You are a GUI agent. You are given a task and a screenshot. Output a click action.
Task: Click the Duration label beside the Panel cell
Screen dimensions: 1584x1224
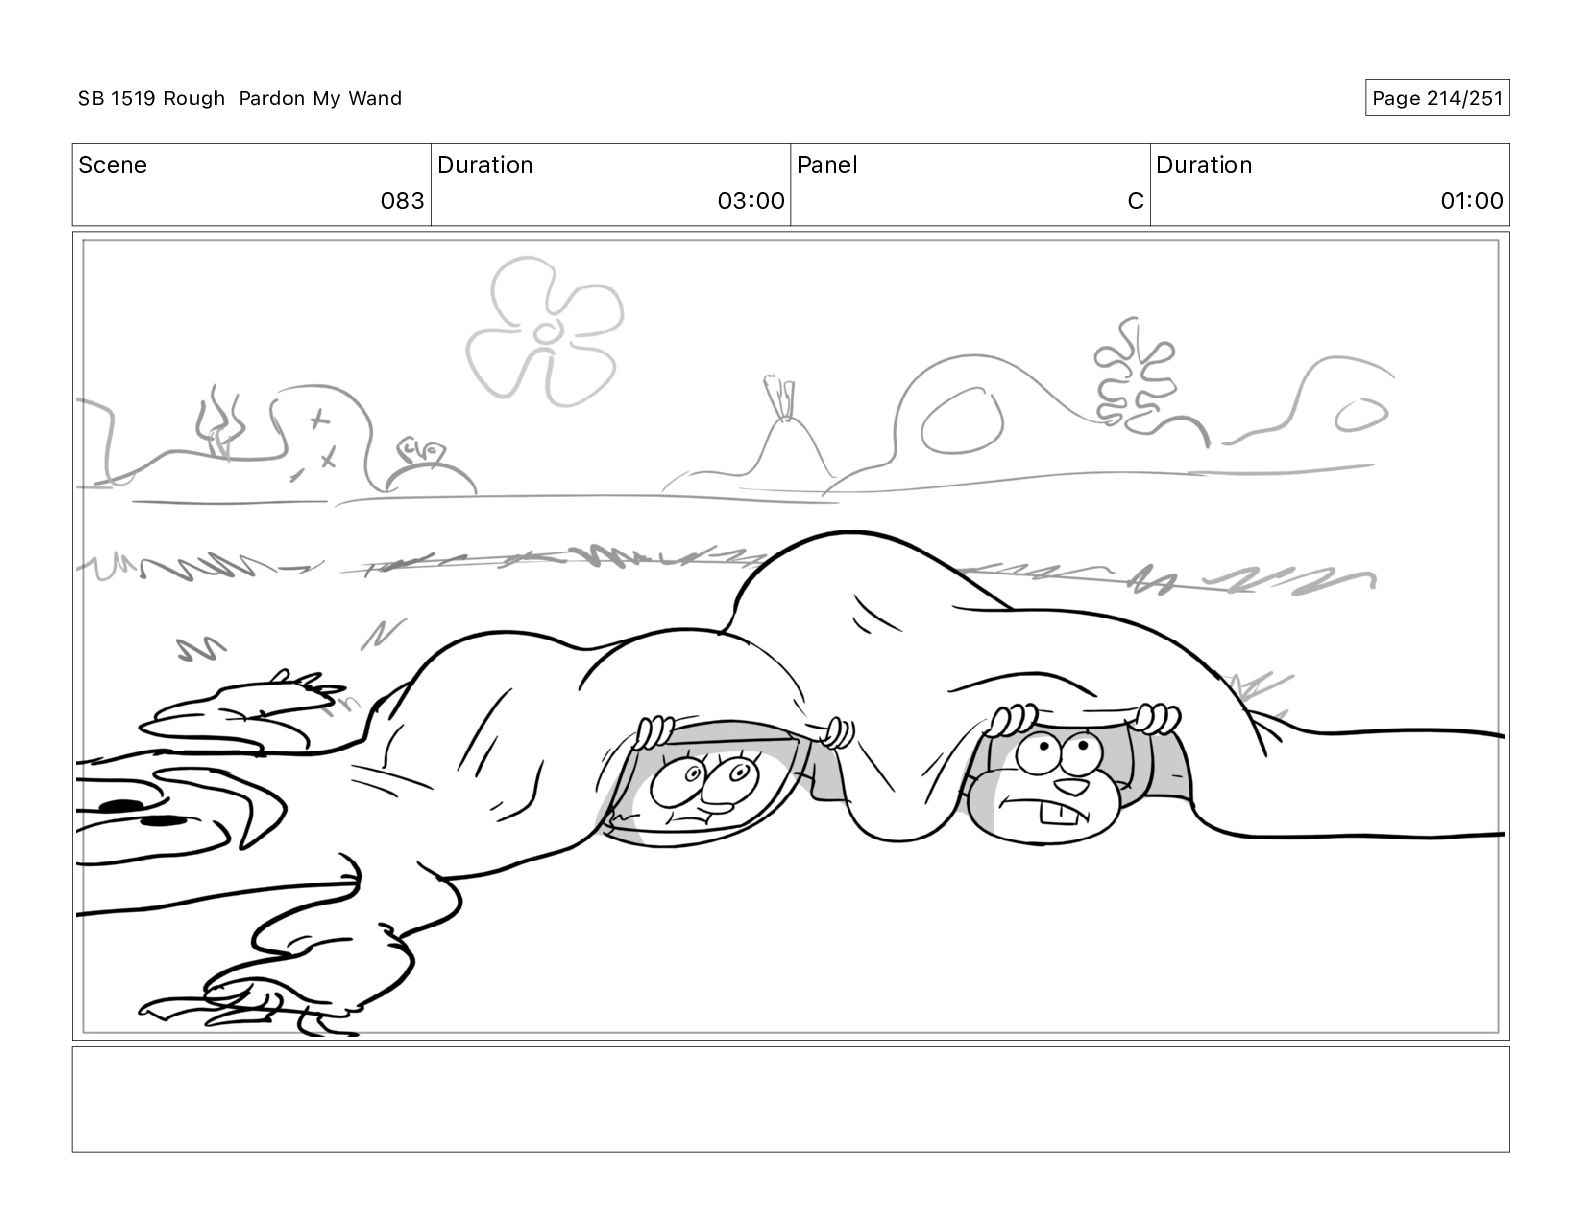coord(1204,165)
